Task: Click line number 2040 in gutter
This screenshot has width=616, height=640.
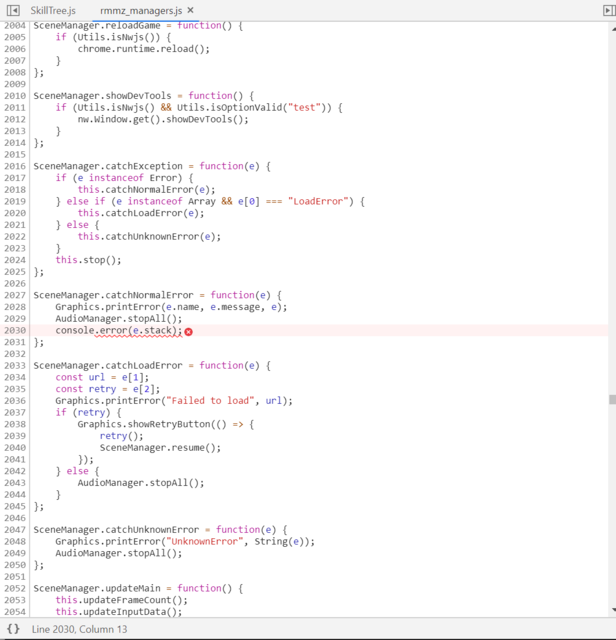Action: [15, 448]
